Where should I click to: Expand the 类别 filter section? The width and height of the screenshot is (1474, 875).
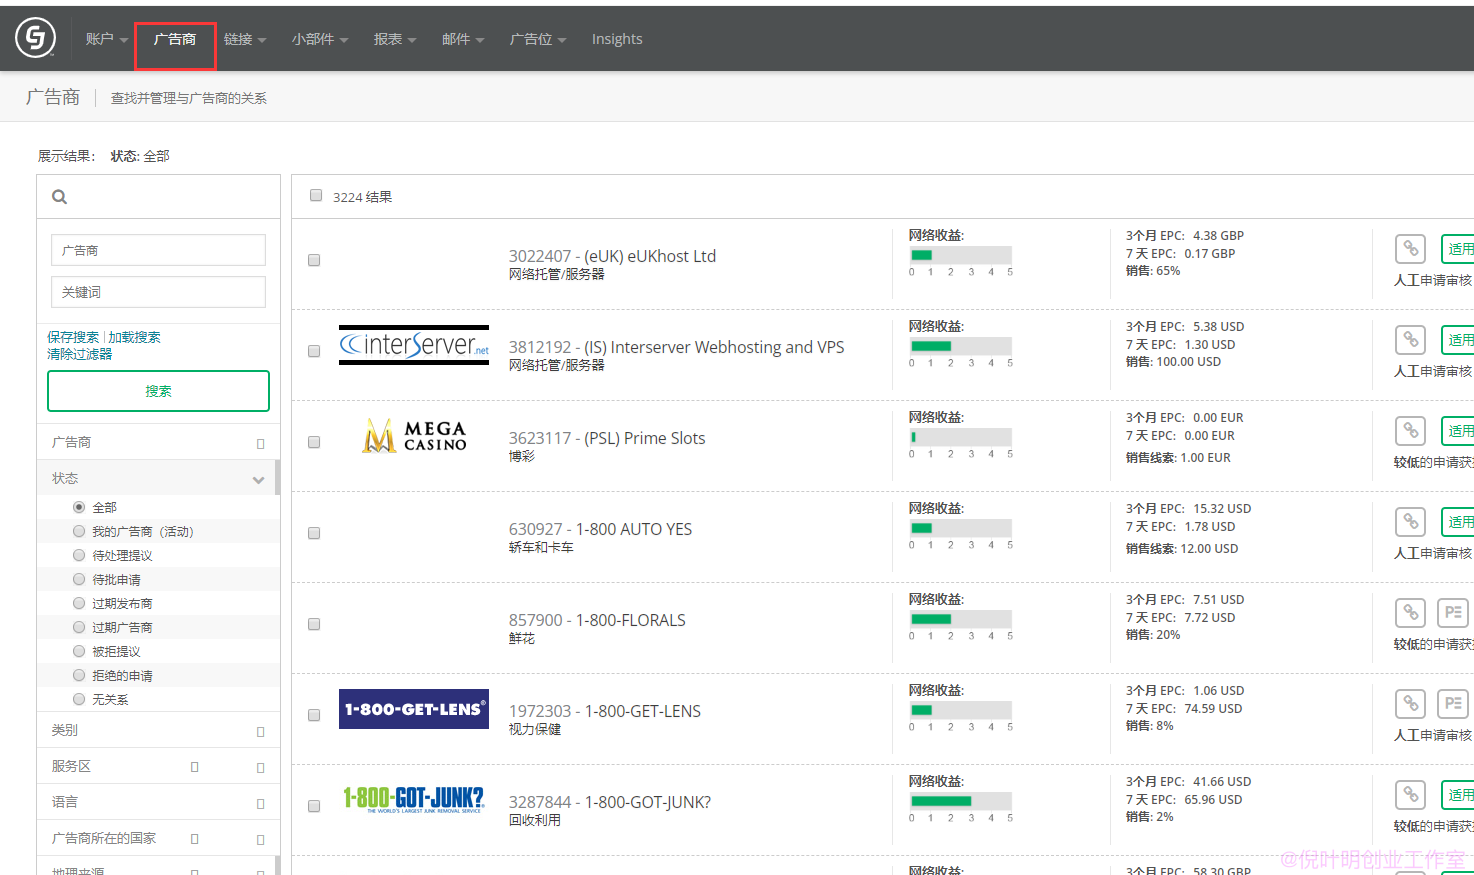158,730
